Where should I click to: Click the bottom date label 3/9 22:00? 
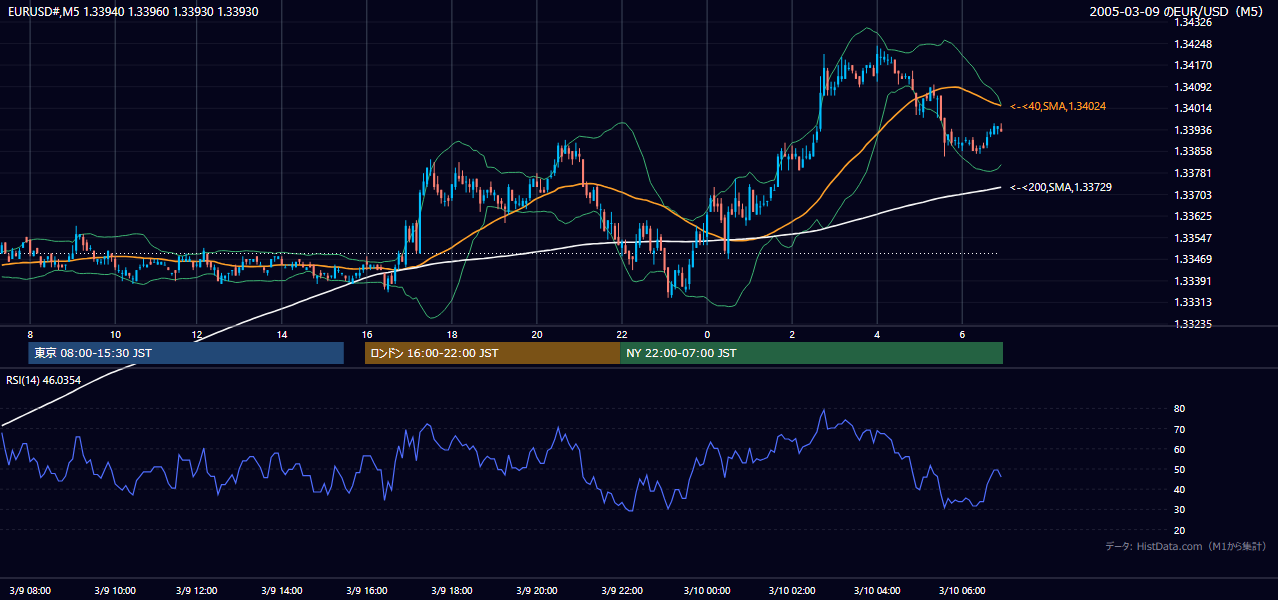pos(622,591)
